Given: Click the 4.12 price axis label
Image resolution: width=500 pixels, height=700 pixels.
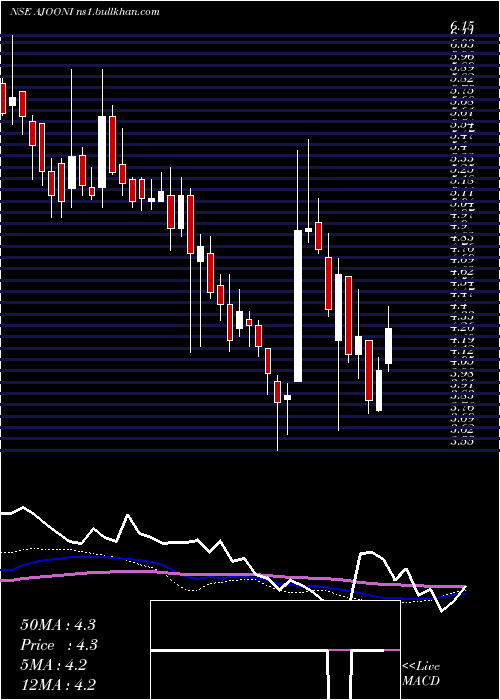Looking at the screenshot, I should [x=462, y=351].
